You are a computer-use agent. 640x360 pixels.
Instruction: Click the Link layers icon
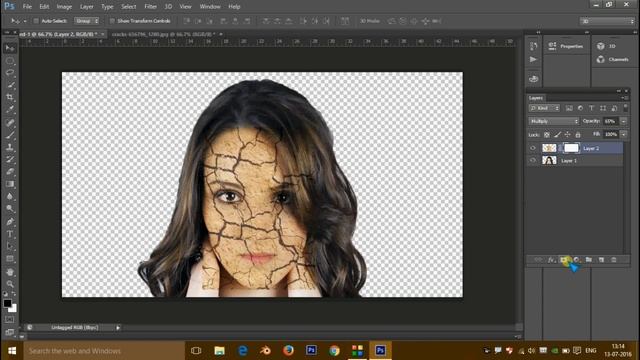point(538,260)
